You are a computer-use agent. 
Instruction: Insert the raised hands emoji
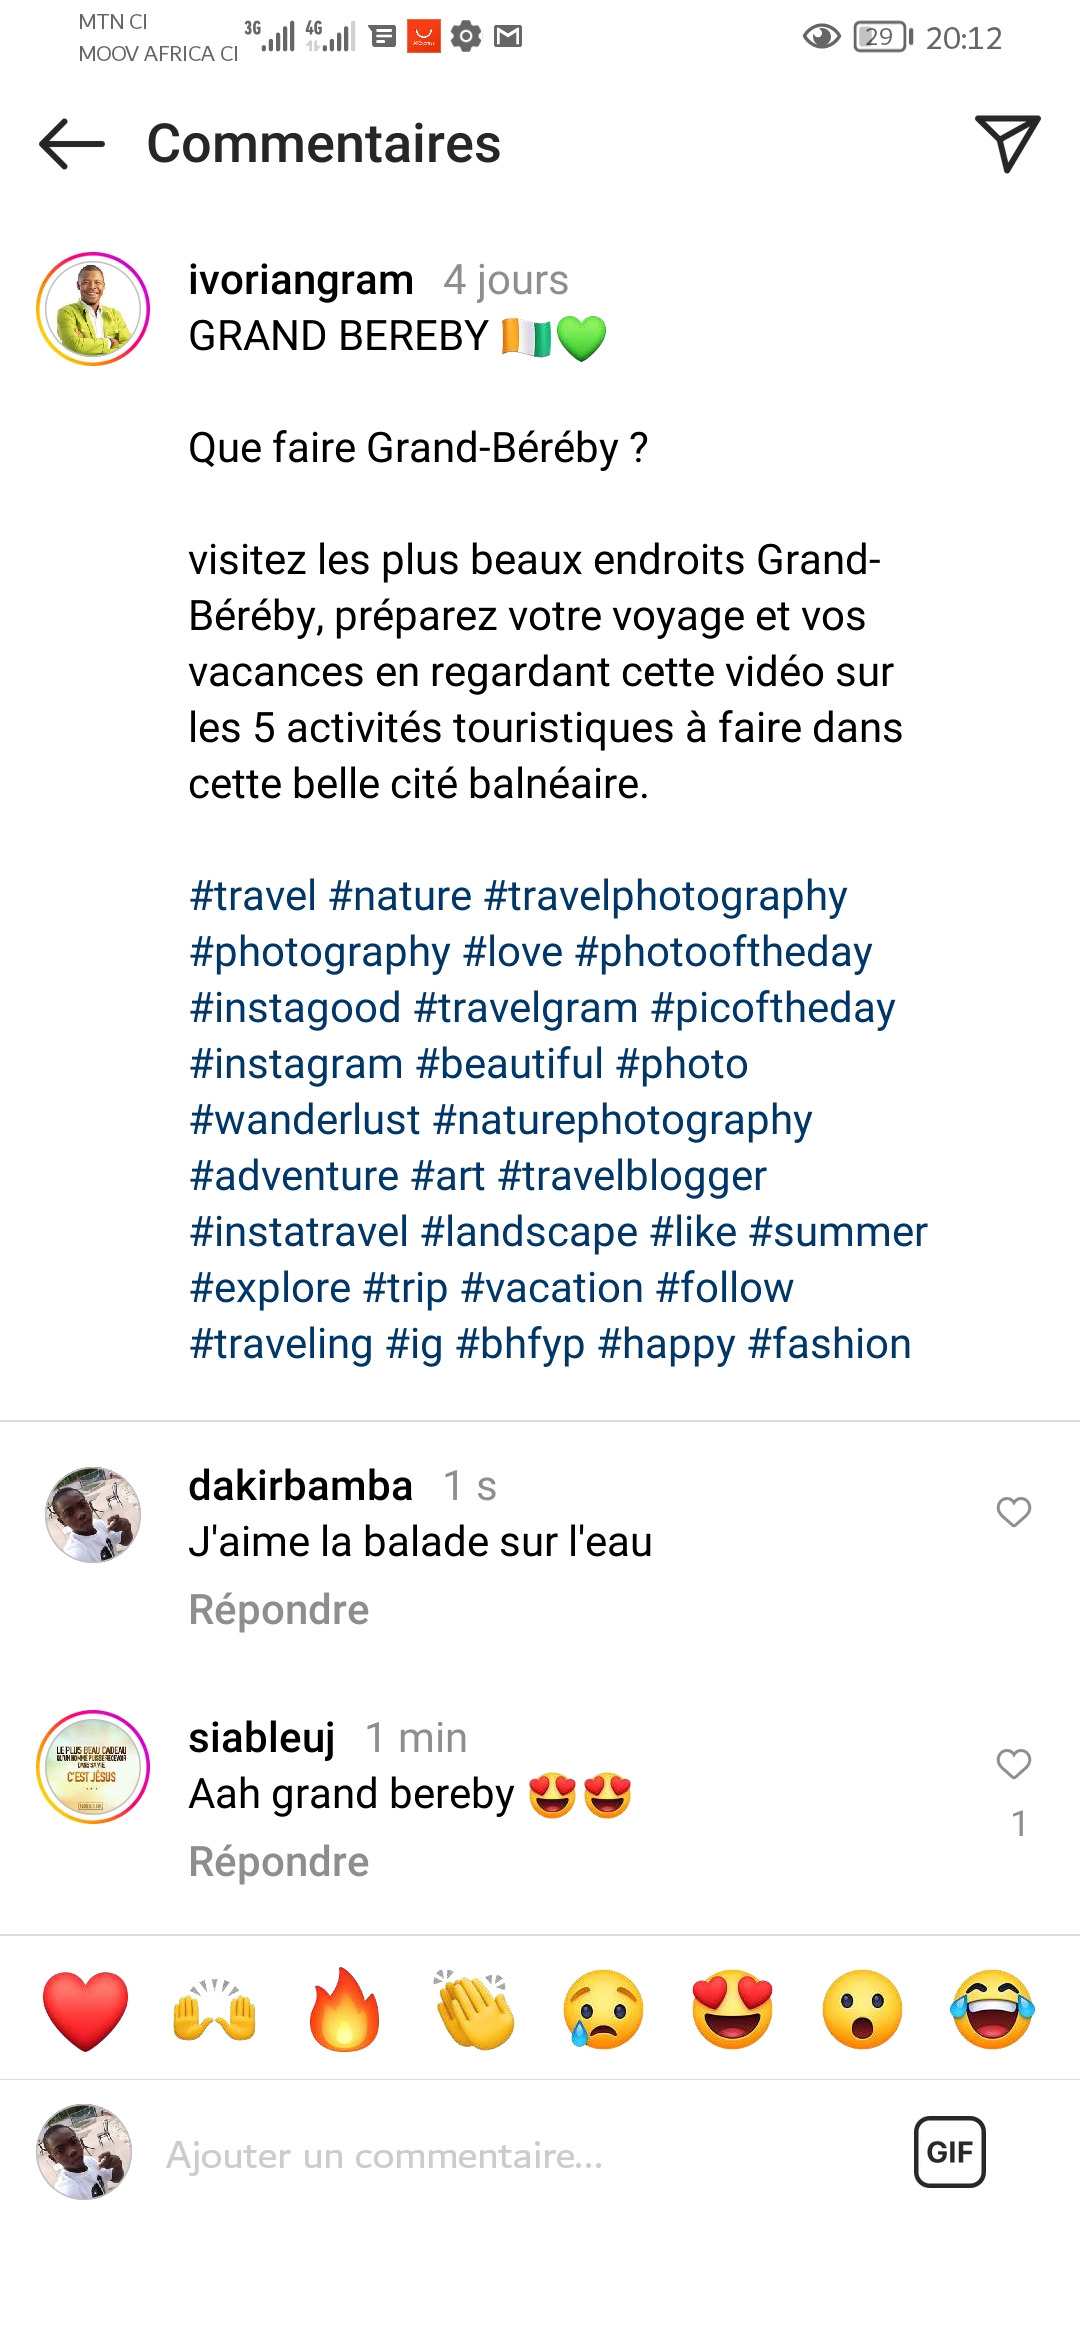click(x=215, y=2010)
